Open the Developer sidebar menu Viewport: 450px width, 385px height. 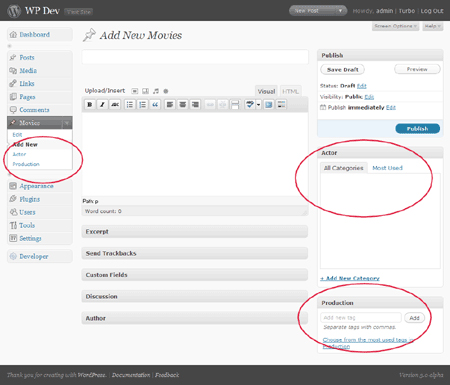click(x=34, y=256)
